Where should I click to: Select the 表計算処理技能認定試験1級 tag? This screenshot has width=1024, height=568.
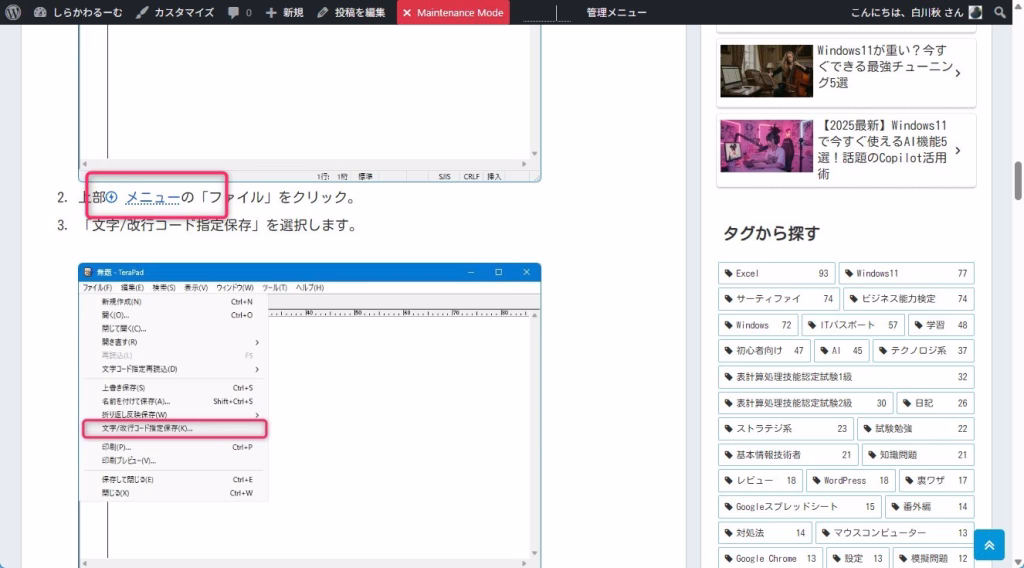click(846, 377)
